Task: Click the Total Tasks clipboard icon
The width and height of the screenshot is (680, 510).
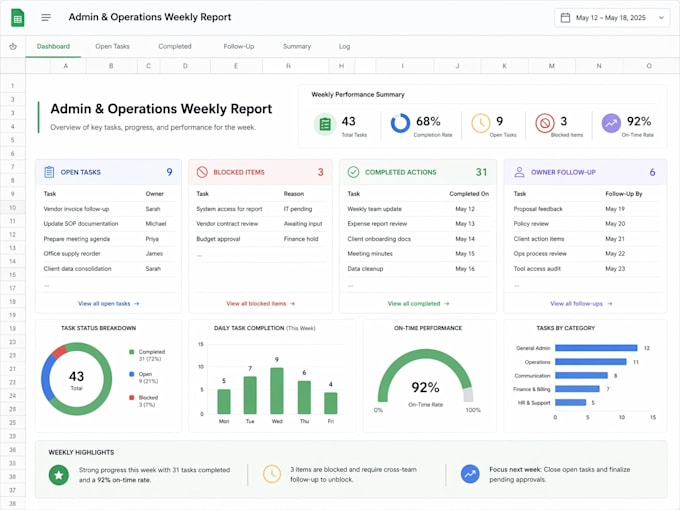Action: 325,124
